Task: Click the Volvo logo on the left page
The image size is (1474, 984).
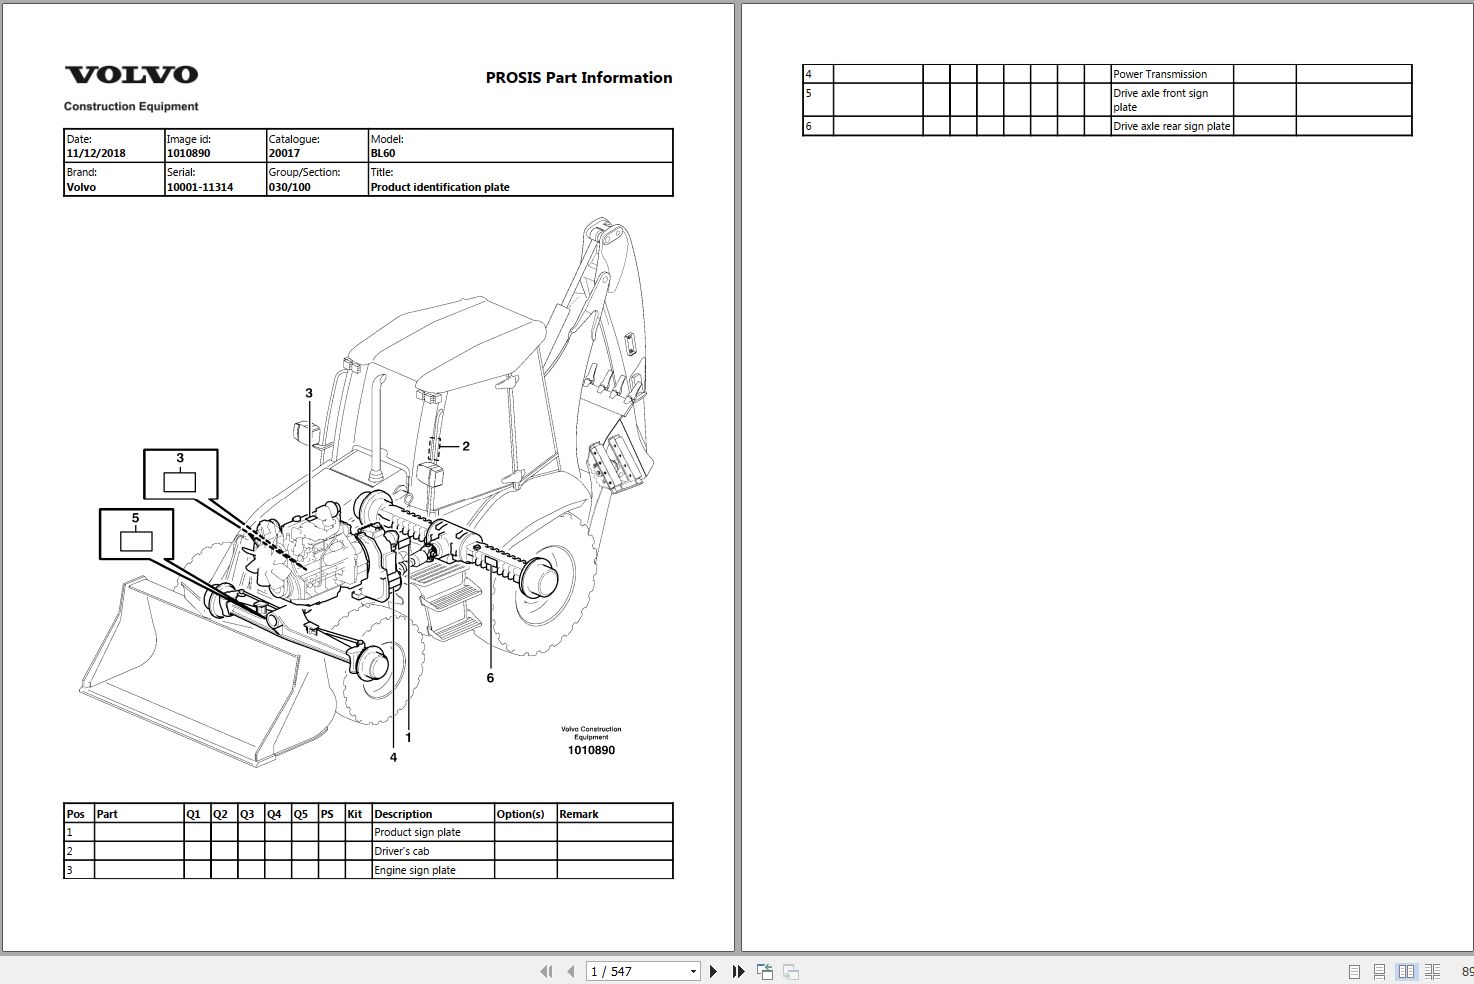Action: [131, 73]
